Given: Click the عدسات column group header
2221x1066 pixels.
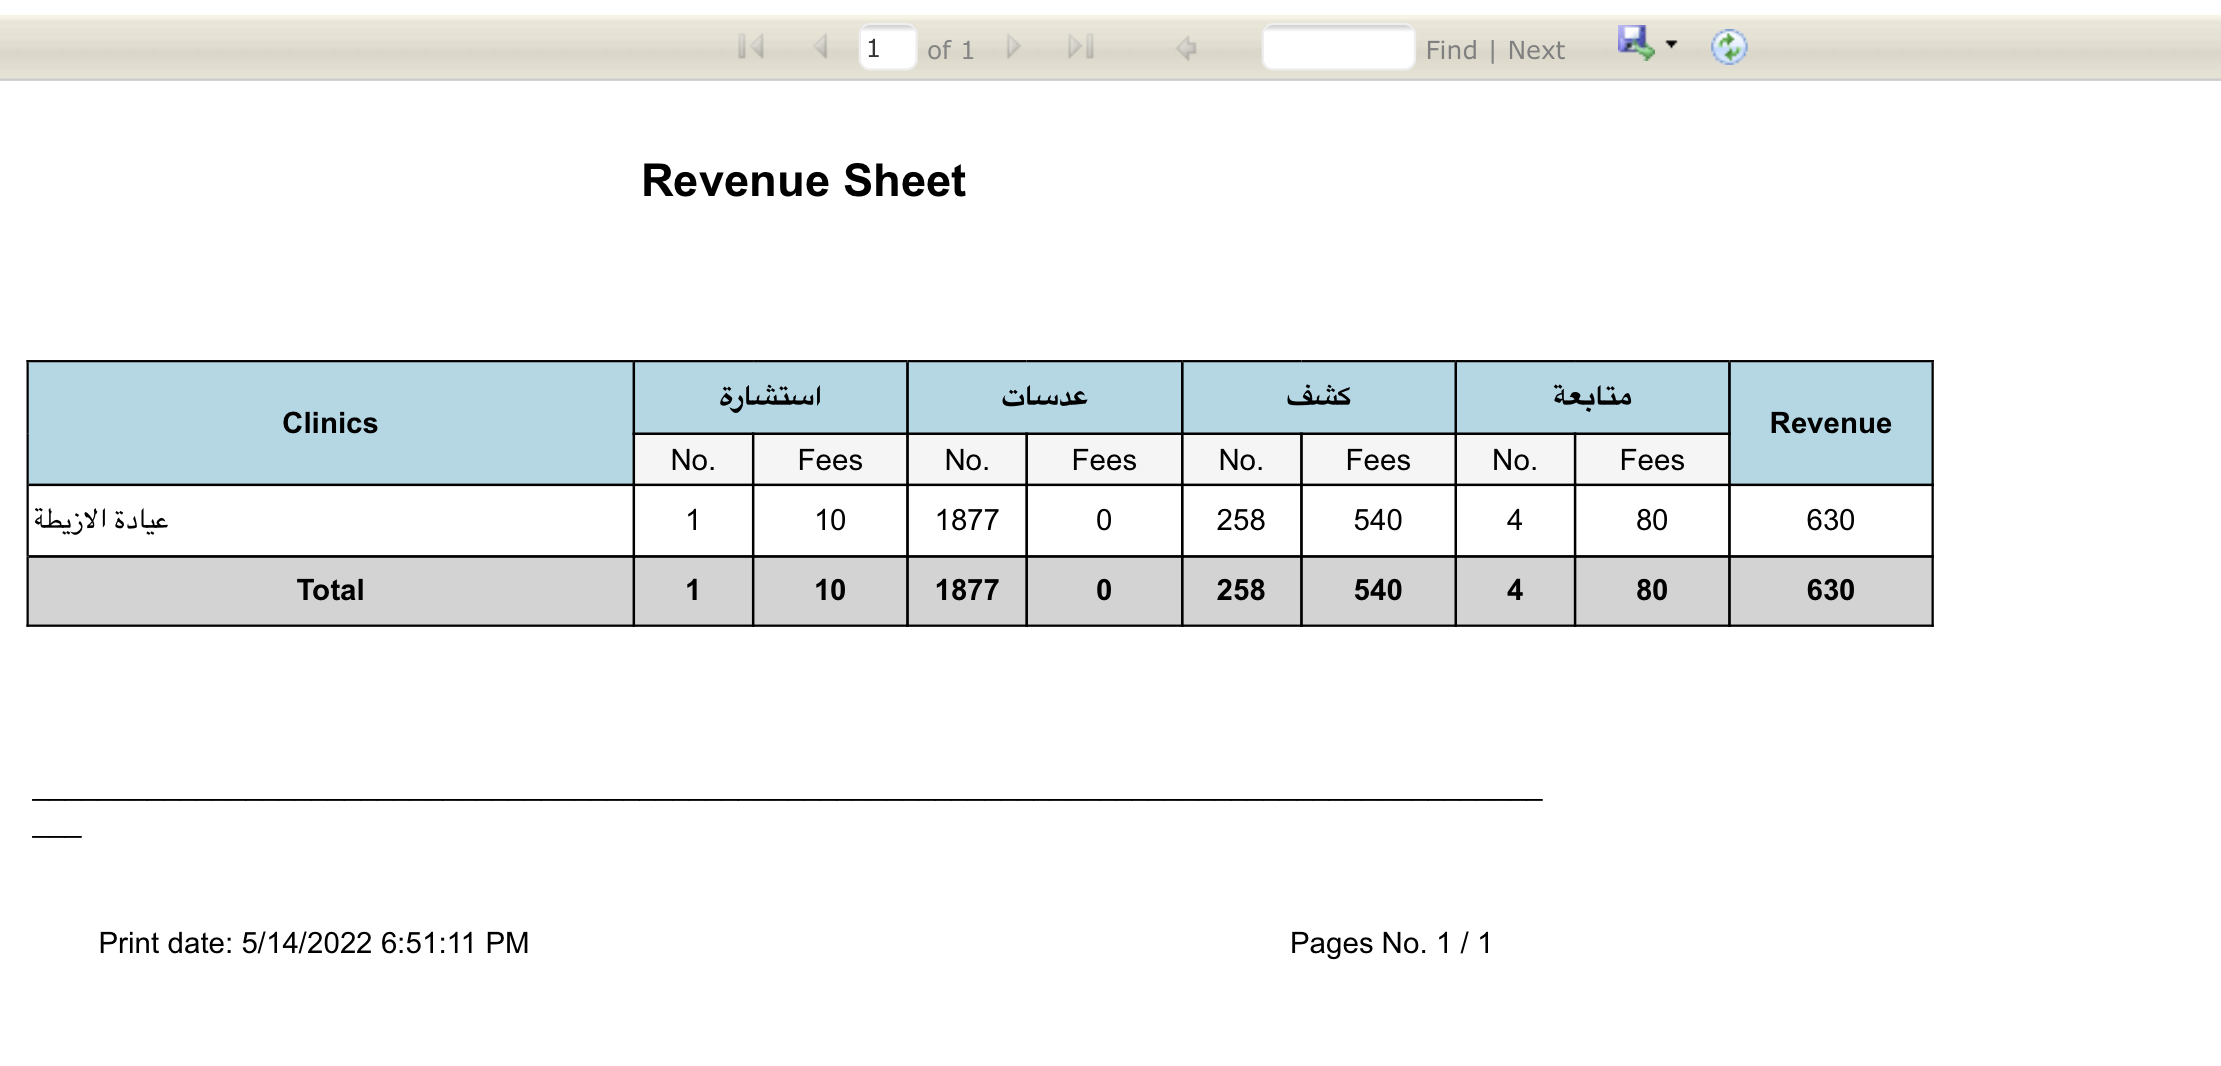Looking at the screenshot, I should [x=1044, y=397].
